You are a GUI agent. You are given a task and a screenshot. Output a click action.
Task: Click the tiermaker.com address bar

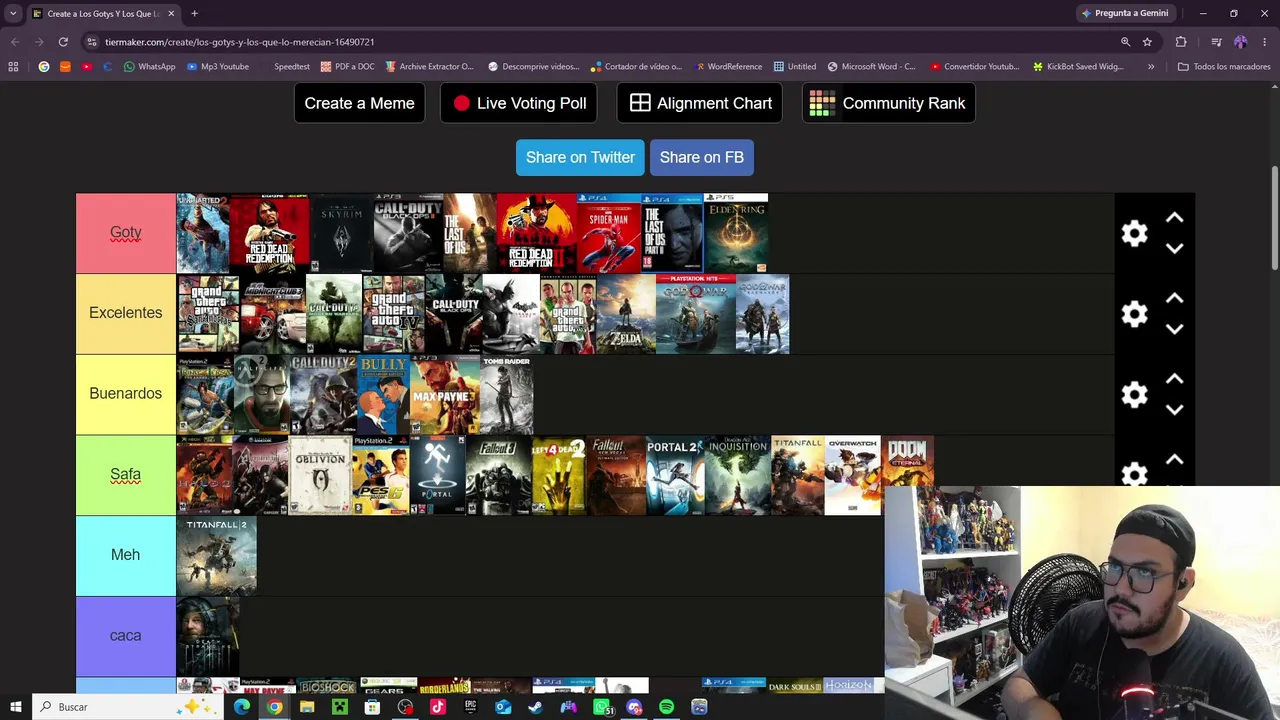tap(600, 42)
